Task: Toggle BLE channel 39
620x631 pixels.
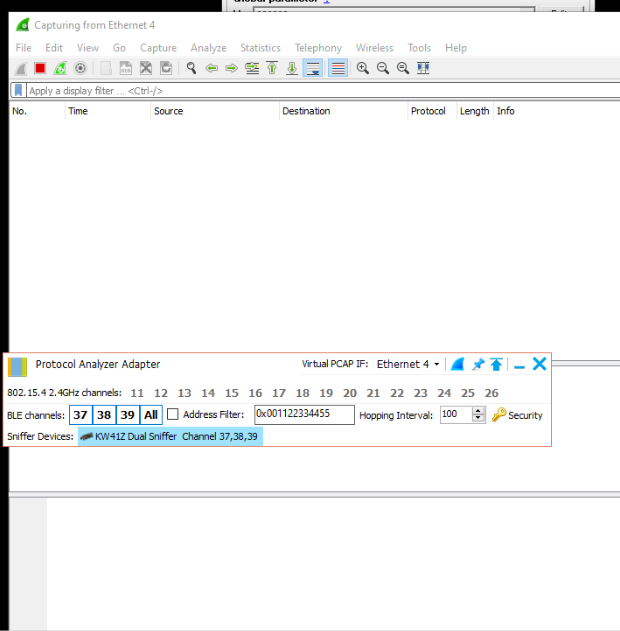Action: 128,415
